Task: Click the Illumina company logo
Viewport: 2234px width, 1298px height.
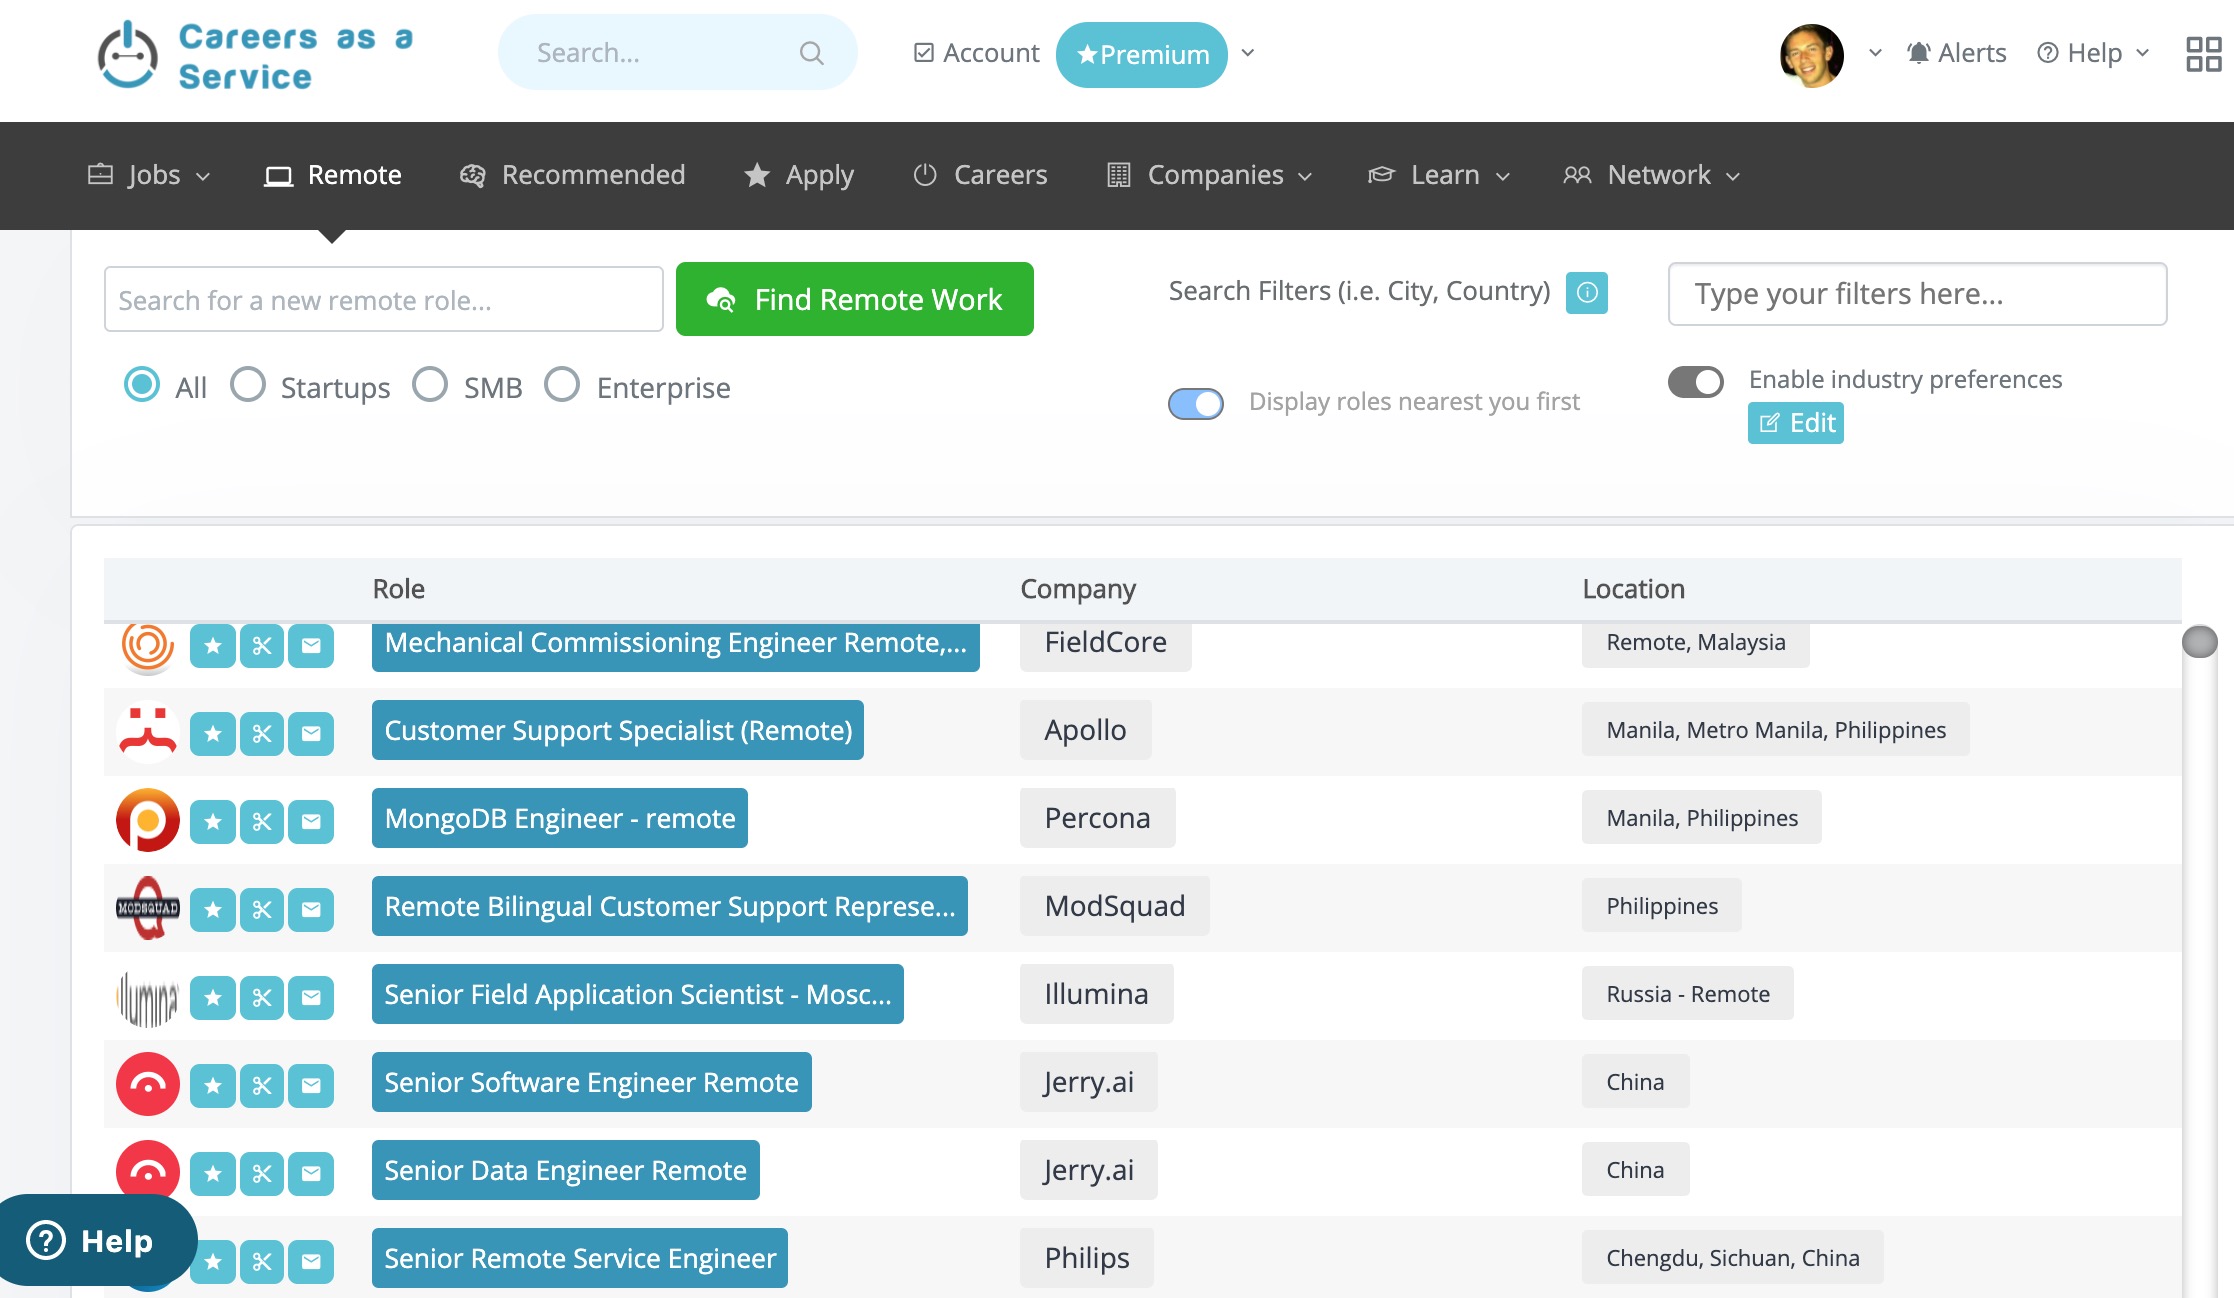Action: point(148,998)
